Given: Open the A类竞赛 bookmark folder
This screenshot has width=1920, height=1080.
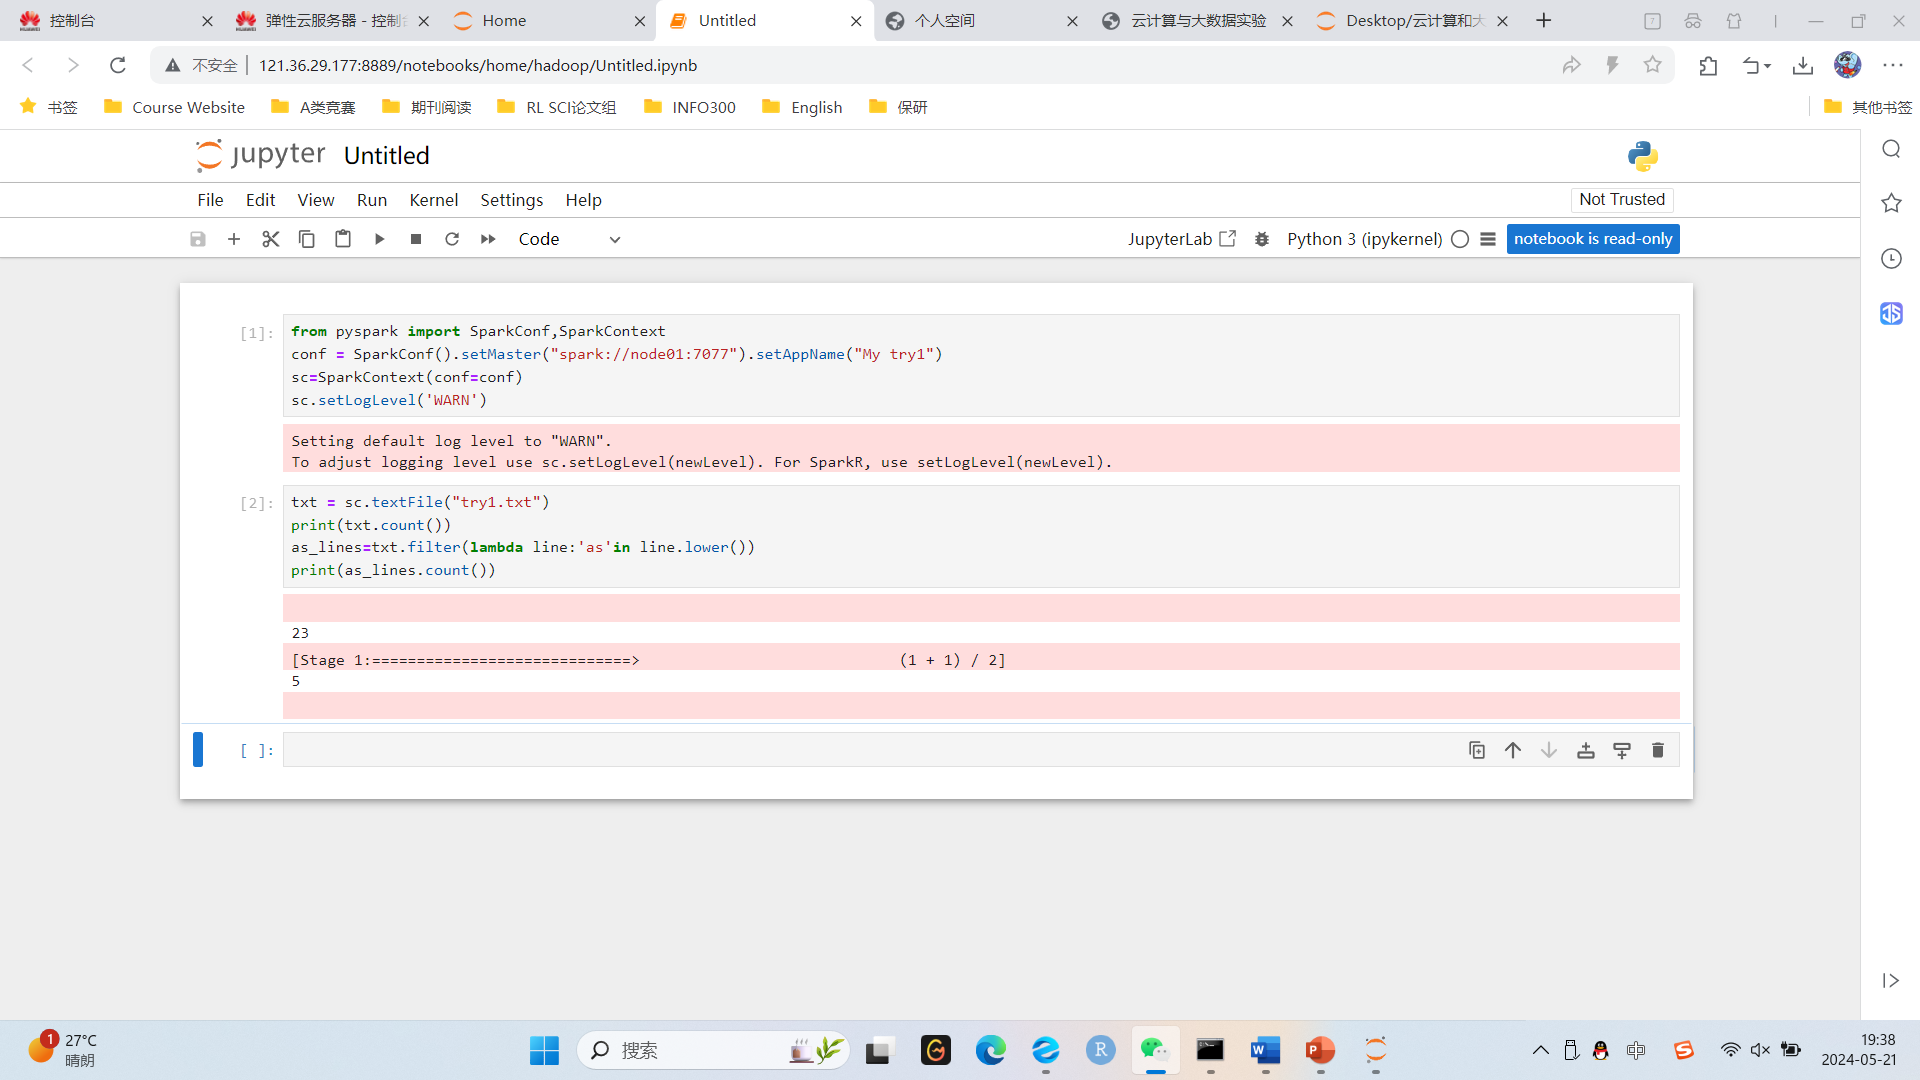Looking at the screenshot, I should point(313,107).
